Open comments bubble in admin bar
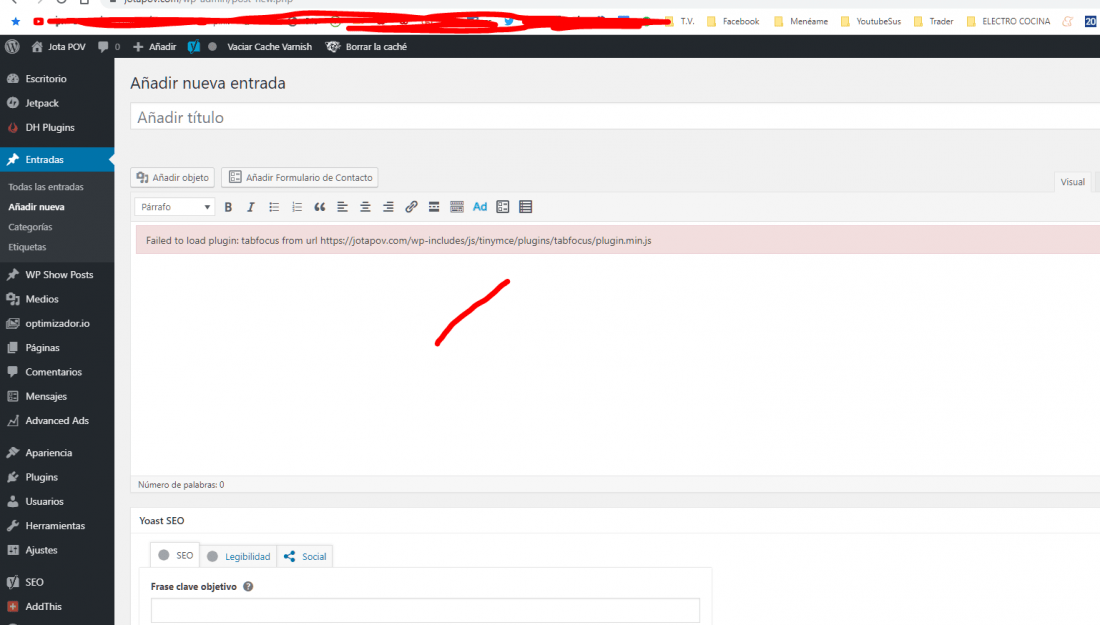The height and width of the screenshot is (625, 1100). tap(109, 47)
